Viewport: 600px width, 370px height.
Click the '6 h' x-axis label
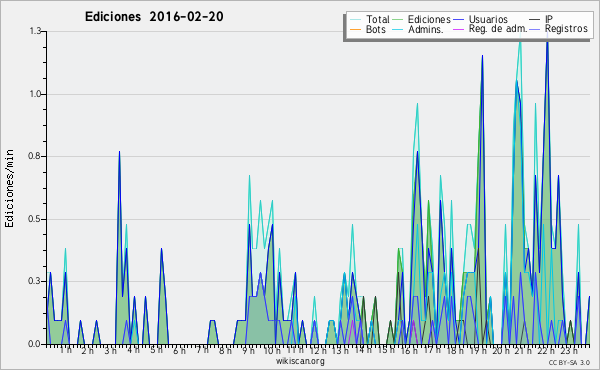click(179, 351)
